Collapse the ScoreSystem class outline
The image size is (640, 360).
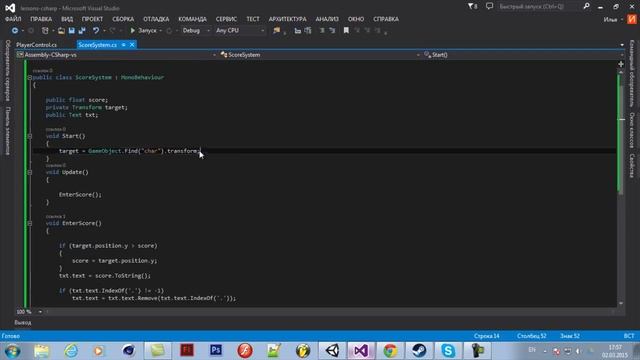click(x=29, y=78)
